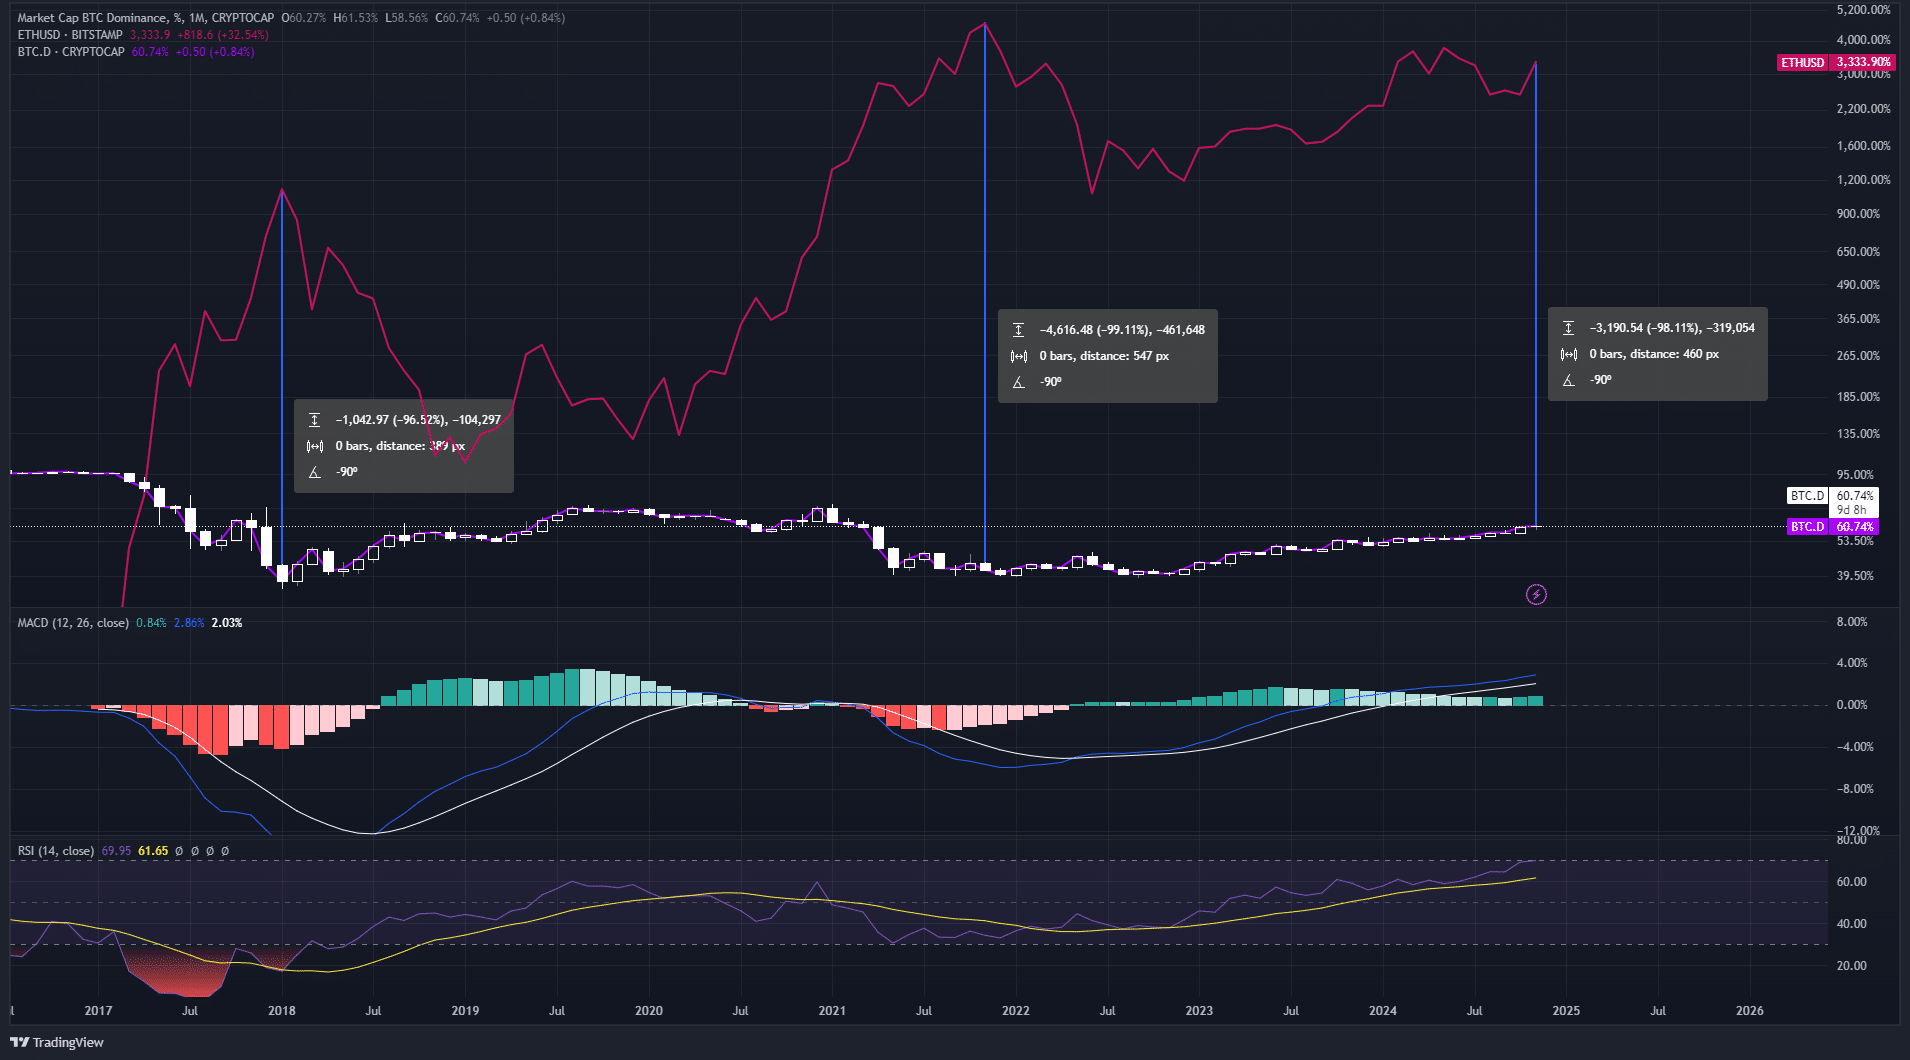Select the ruler icon in the -3,190.54 tooltip

pos(1569,327)
